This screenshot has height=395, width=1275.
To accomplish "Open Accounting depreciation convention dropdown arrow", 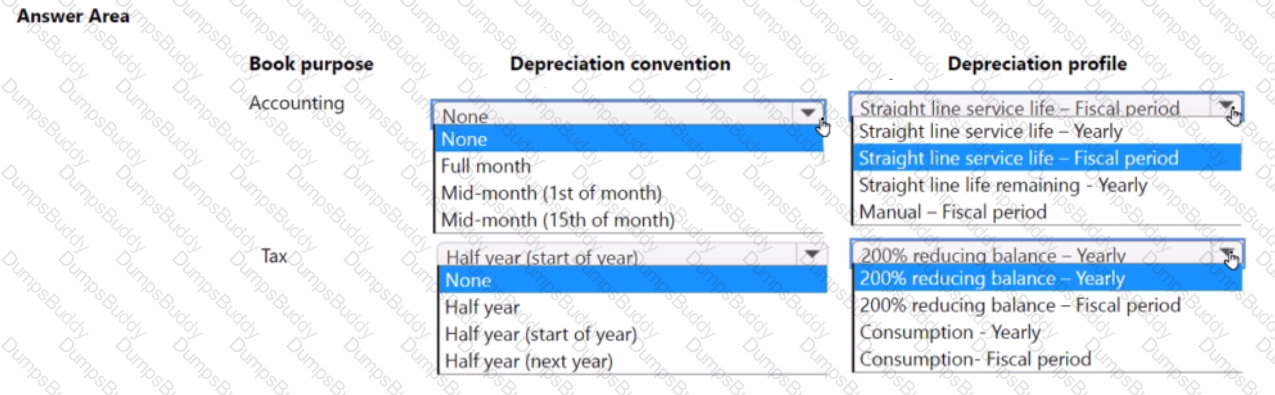I will [808, 114].
